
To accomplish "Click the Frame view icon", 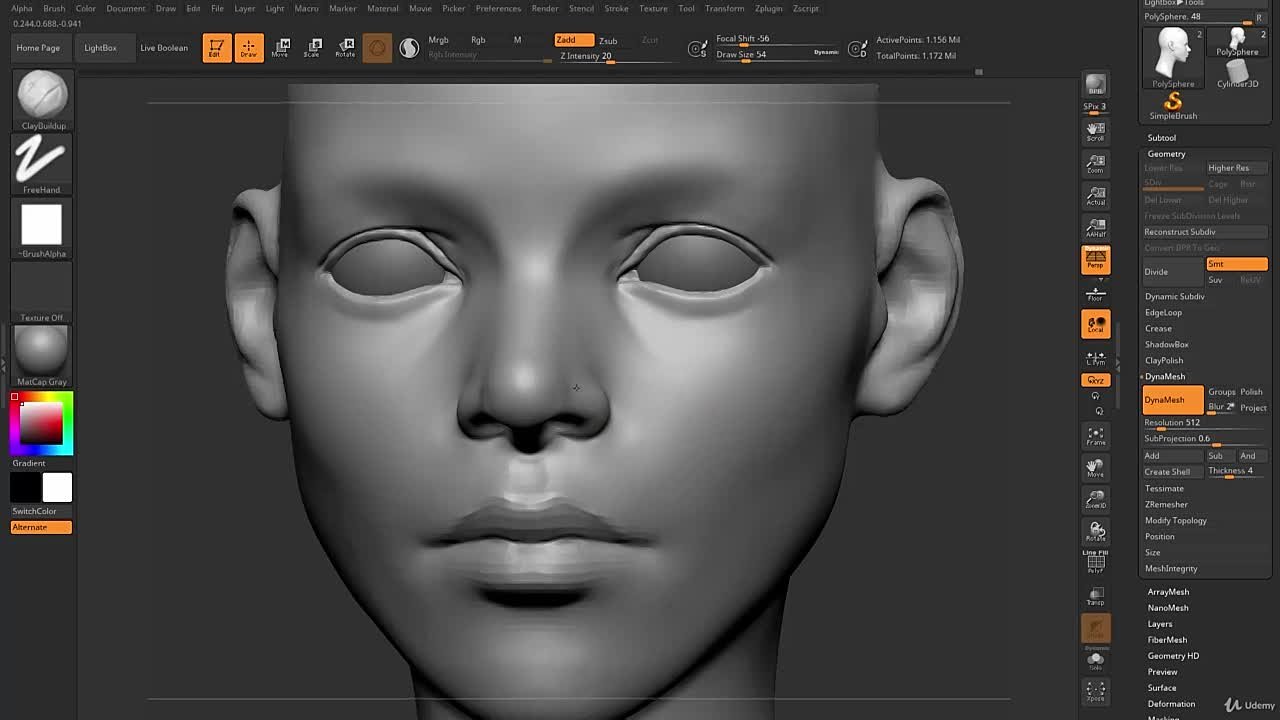I will (x=1096, y=436).
